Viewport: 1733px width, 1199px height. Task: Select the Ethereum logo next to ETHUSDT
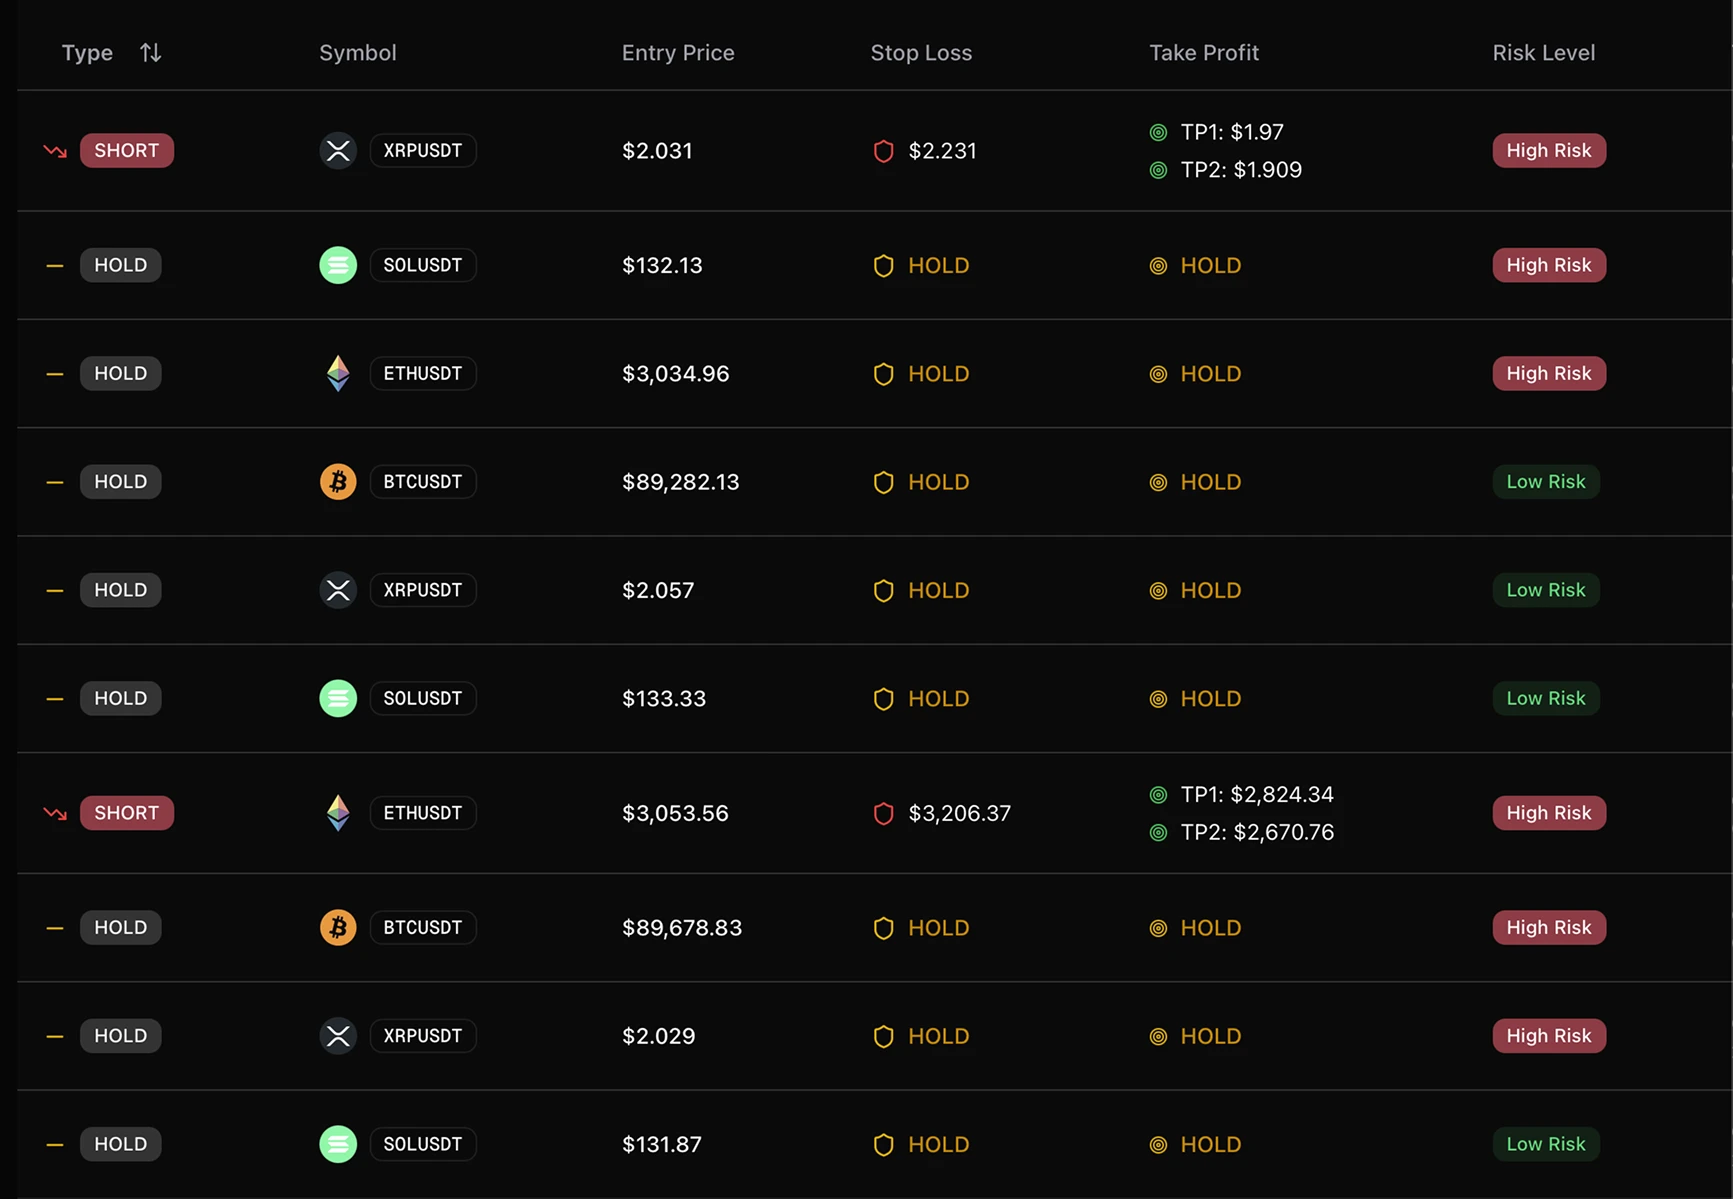point(338,373)
